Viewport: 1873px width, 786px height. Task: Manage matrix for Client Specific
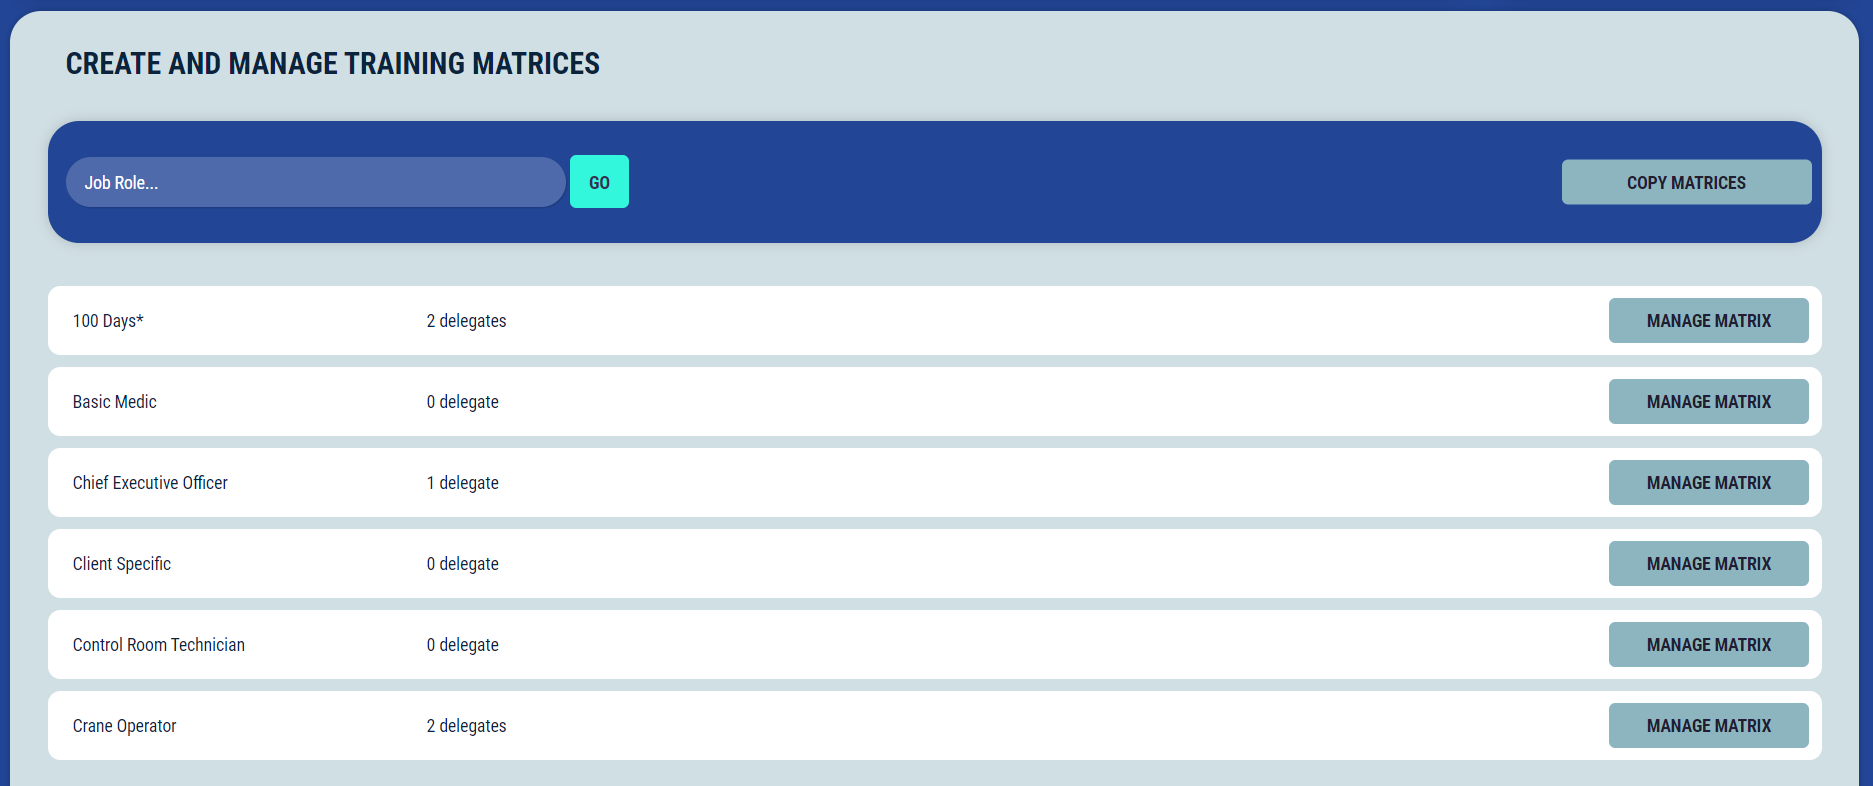click(x=1708, y=564)
